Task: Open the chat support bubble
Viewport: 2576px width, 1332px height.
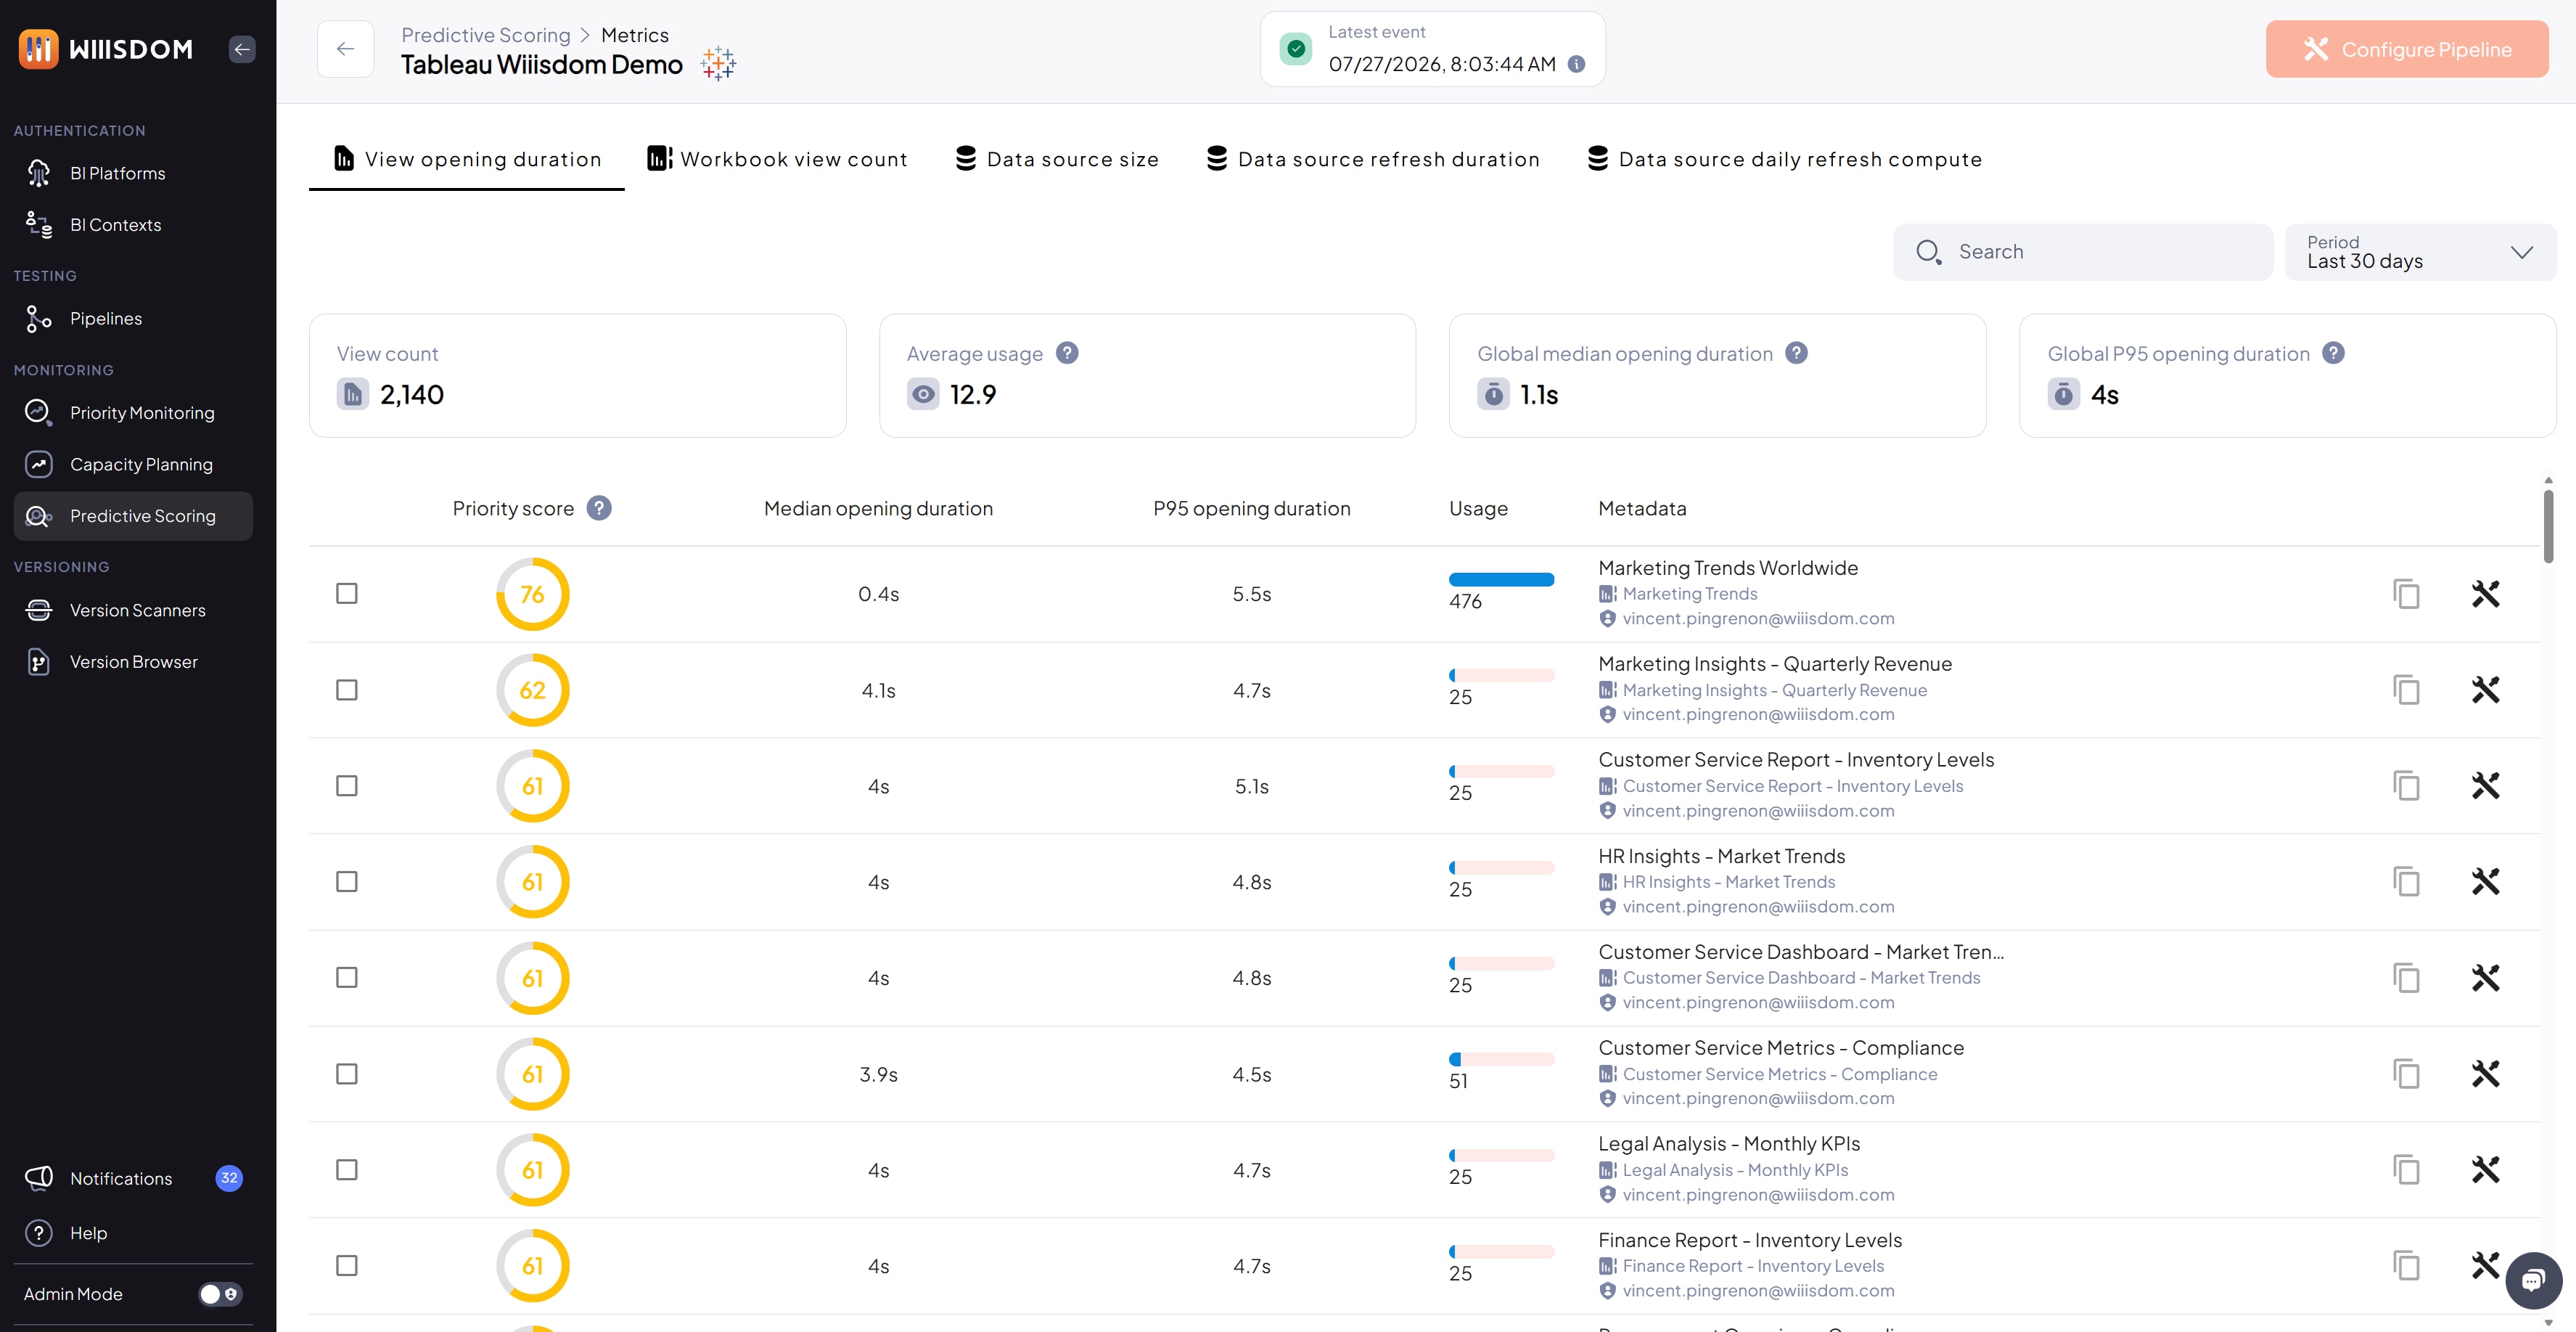Action: coord(2533,1280)
